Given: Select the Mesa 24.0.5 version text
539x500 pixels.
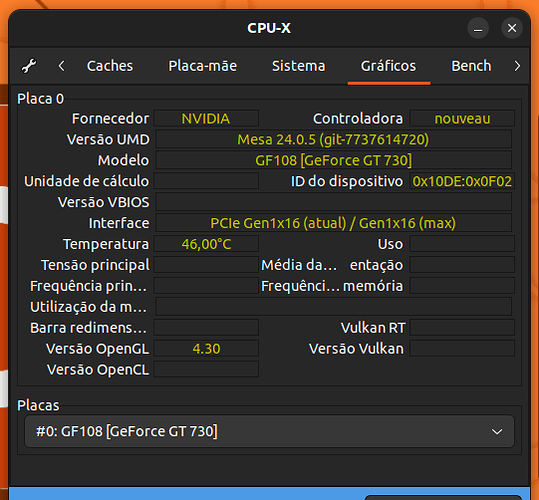Looking at the screenshot, I should 333,140.
